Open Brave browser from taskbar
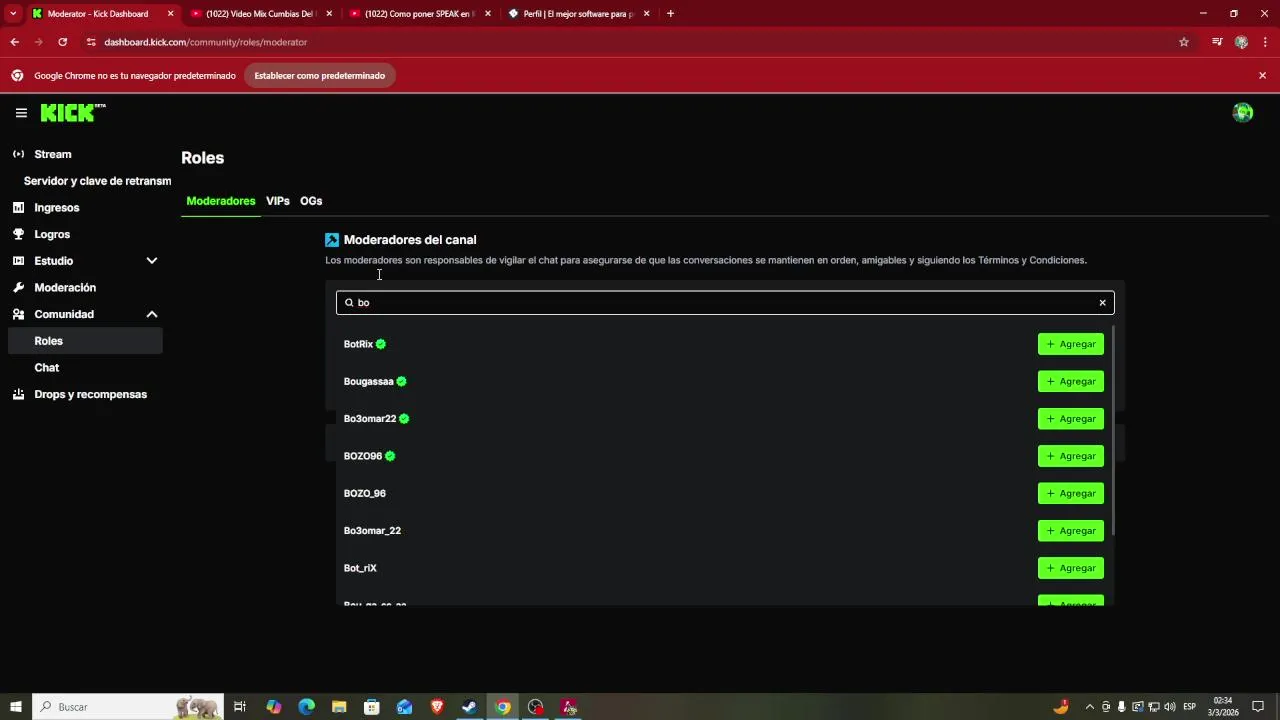The image size is (1280, 720). pos(437,707)
